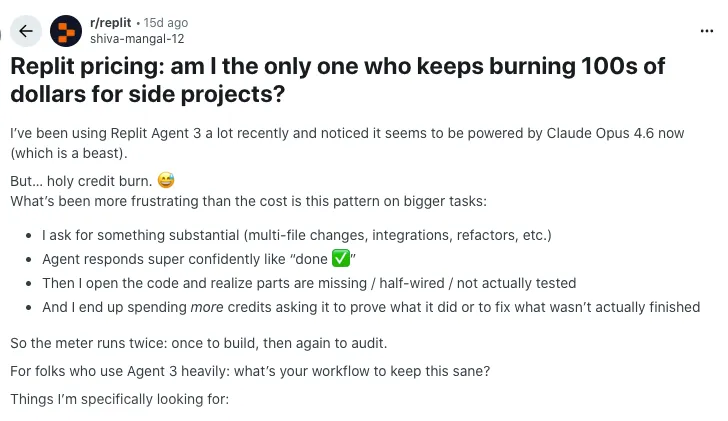The image size is (728, 421).
Task: Open the r/replit community avatar icon
Action: [x=66, y=31]
